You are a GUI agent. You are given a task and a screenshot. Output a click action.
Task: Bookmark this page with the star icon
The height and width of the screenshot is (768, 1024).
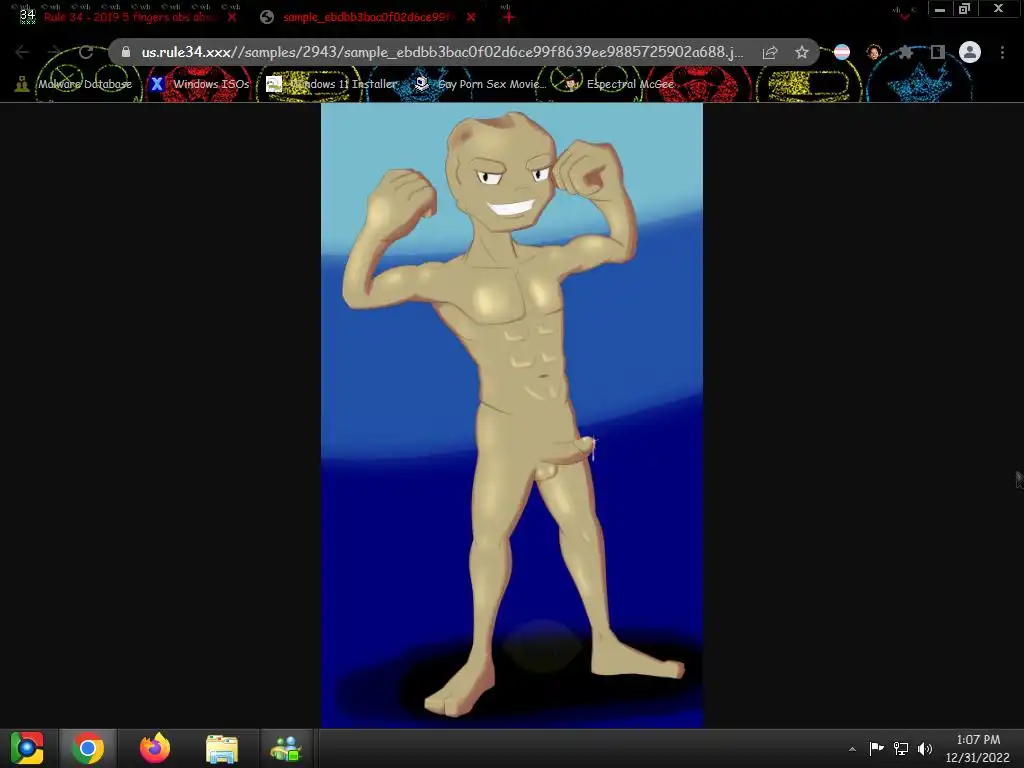tap(802, 52)
